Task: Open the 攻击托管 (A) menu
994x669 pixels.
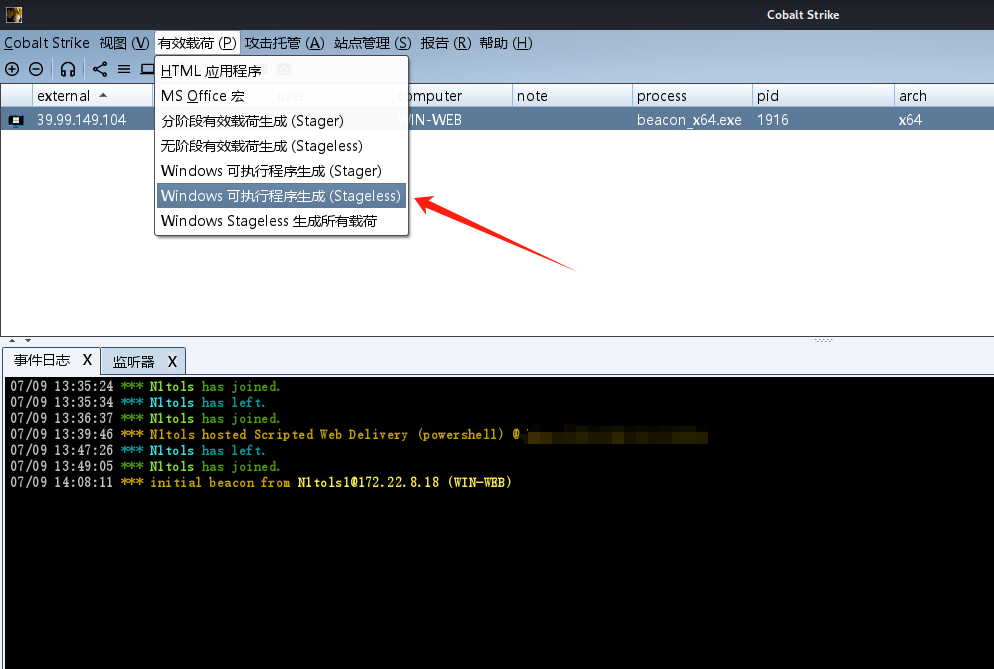Action: tap(284, 43)
